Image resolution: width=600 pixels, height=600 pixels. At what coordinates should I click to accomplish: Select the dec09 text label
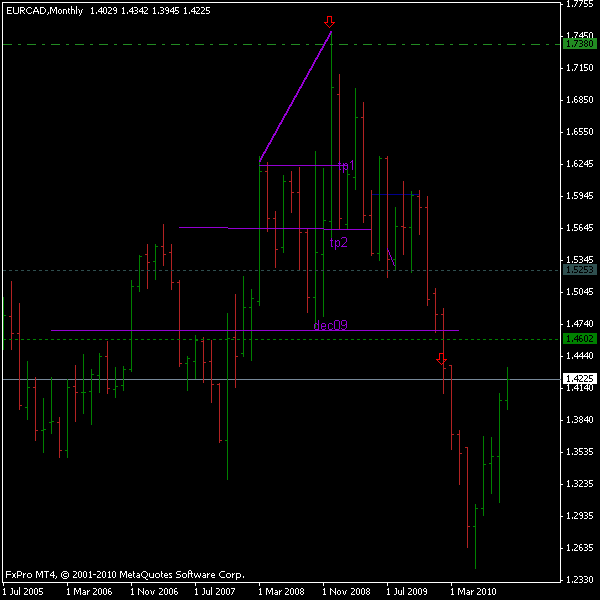pyautogui.click(x=330, y=325)
